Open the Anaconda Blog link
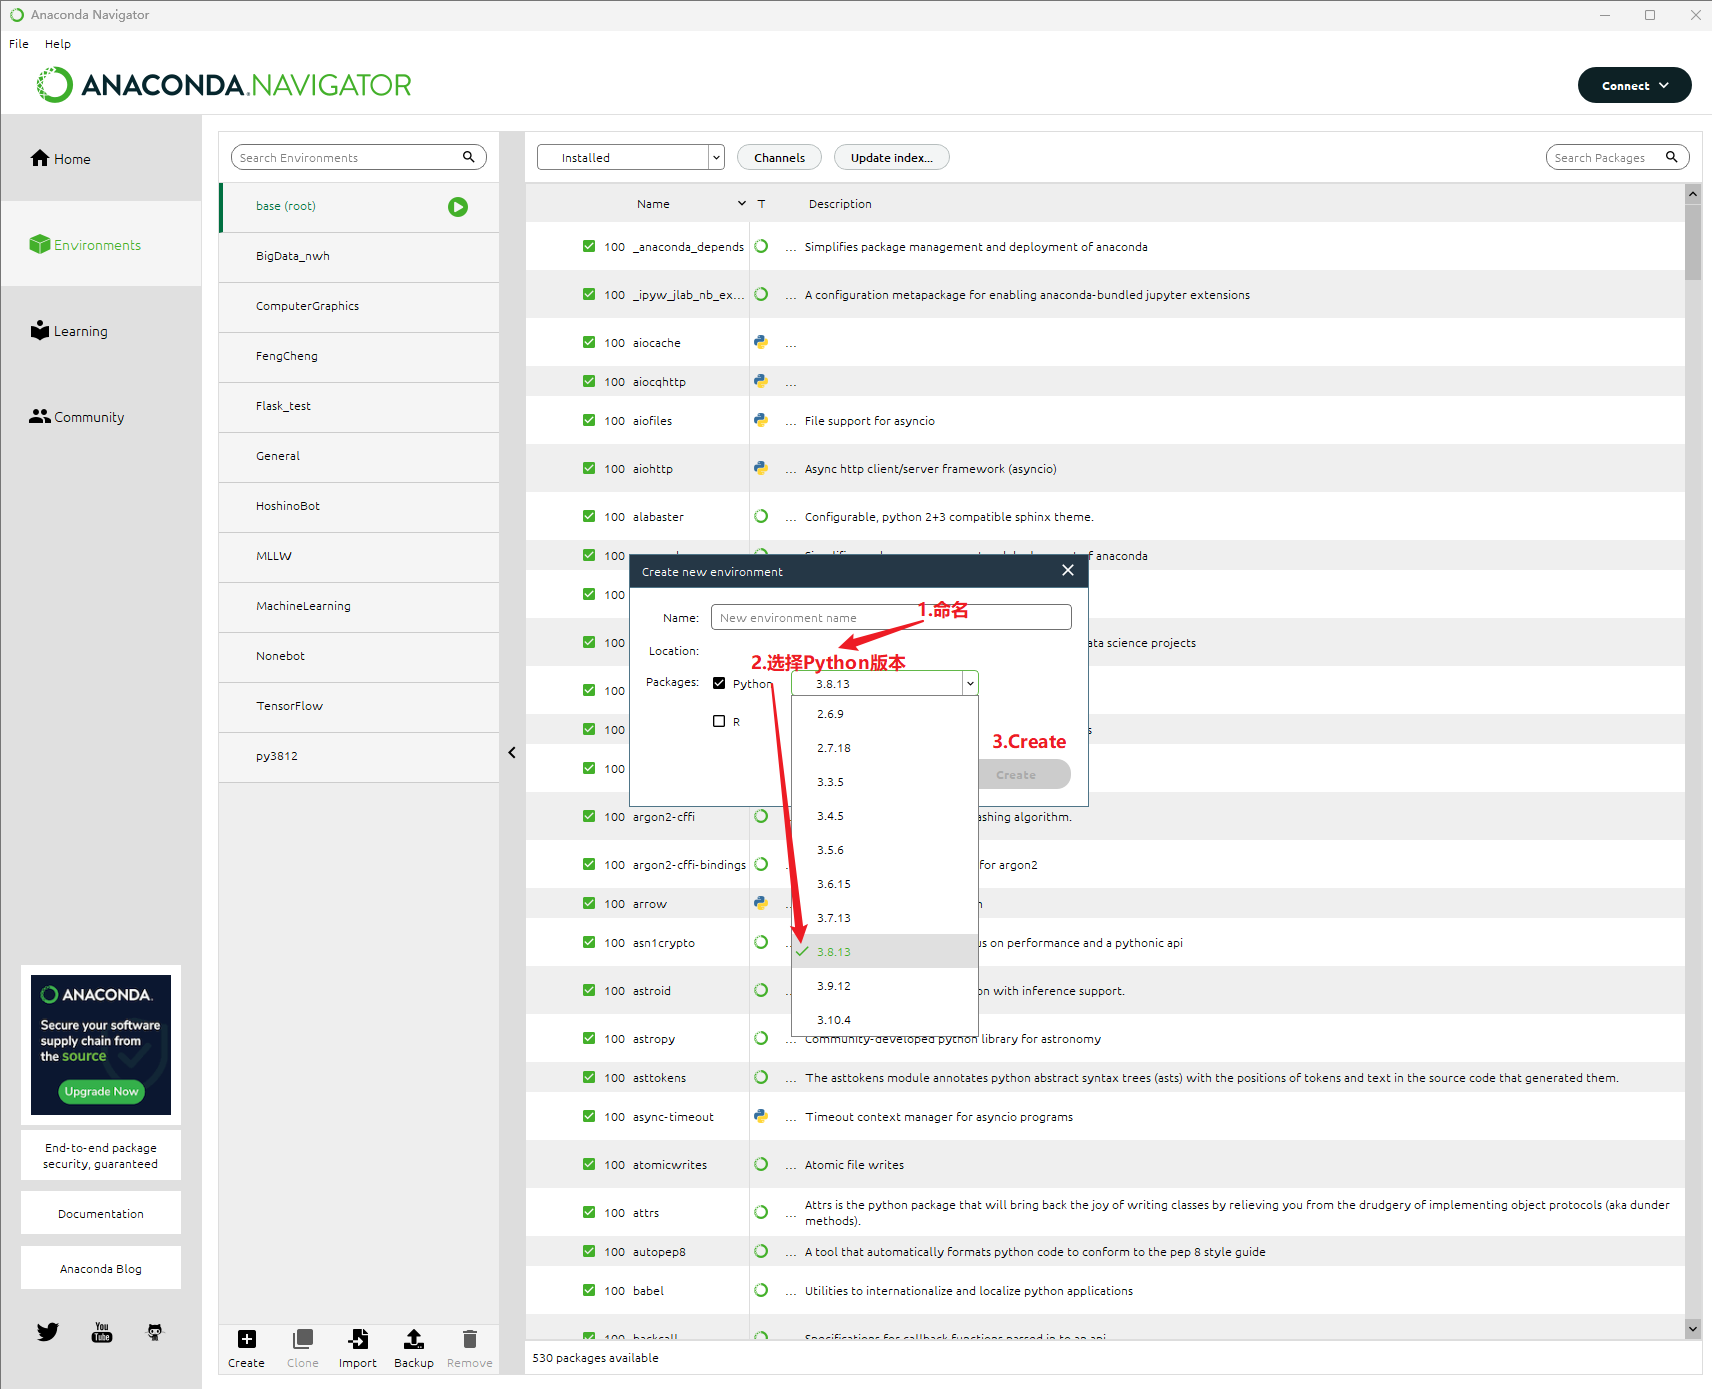The image size is (1712, 1389). [101, 1268]
